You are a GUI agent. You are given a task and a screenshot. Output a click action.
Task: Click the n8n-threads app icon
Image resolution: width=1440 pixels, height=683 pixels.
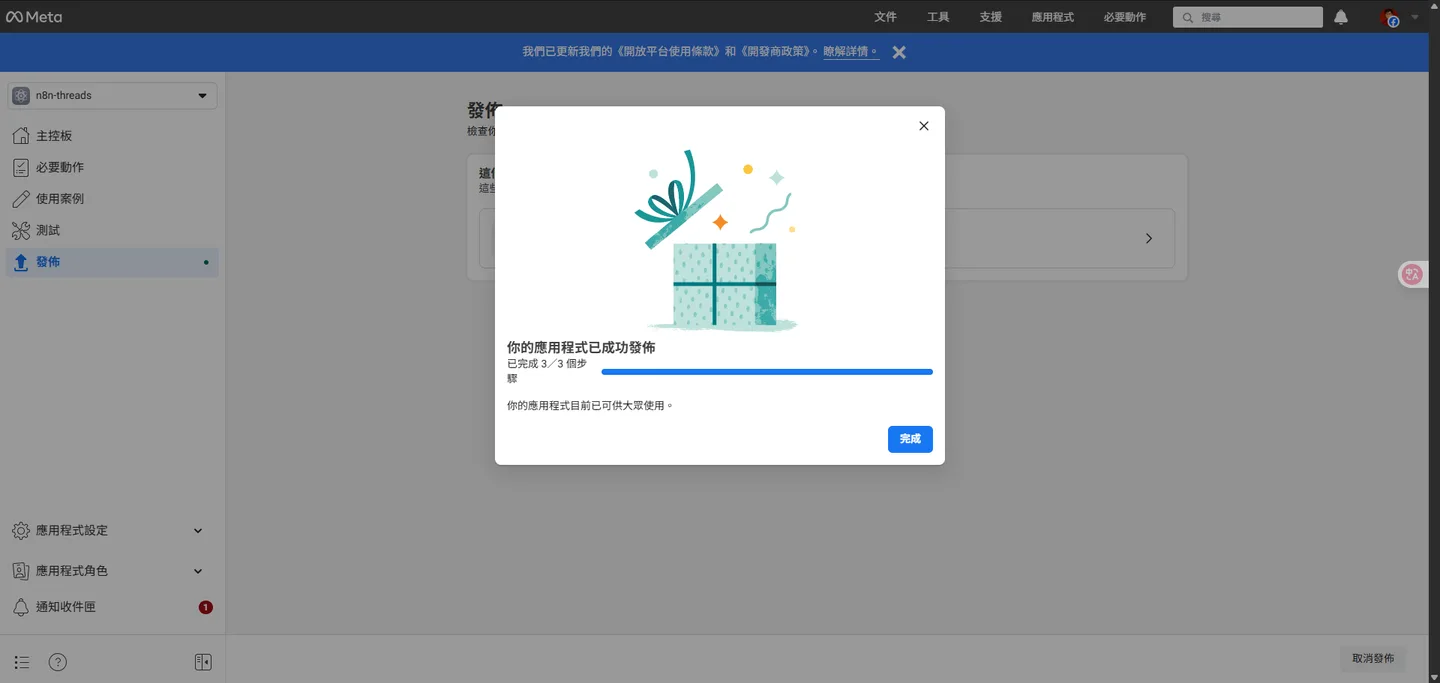[x=21, y=96]
